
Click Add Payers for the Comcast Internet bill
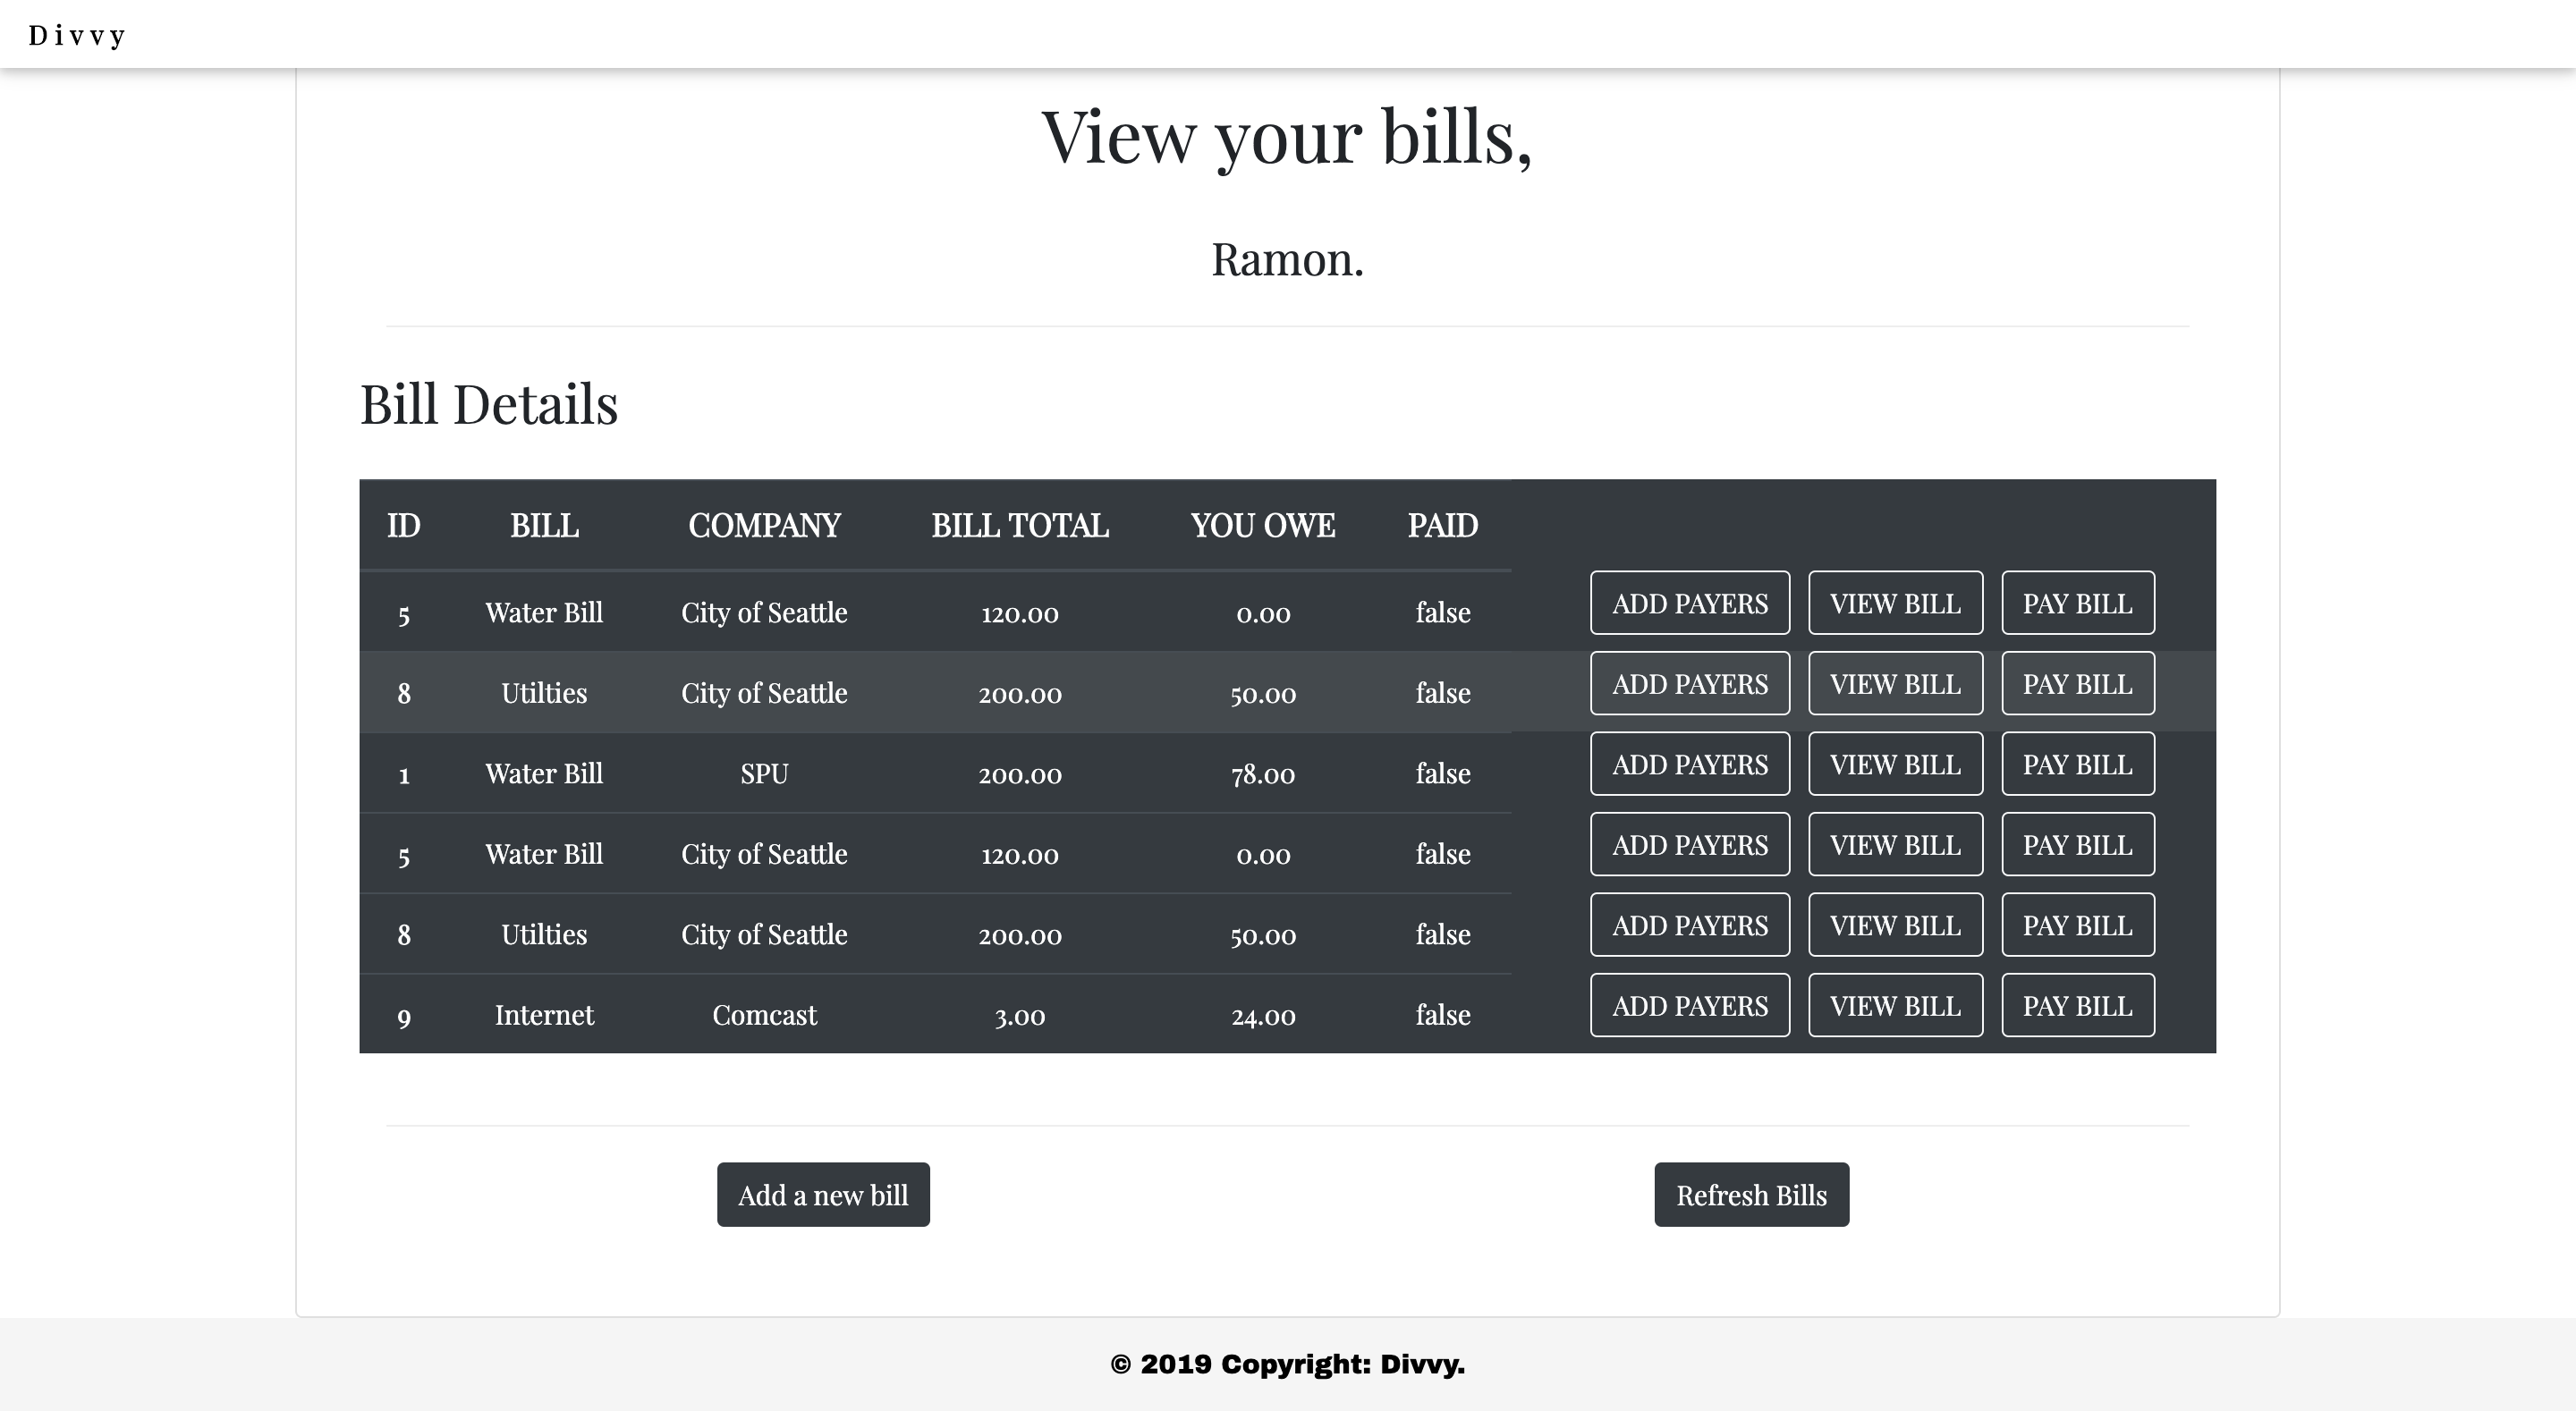[x=1689, y=1005]
